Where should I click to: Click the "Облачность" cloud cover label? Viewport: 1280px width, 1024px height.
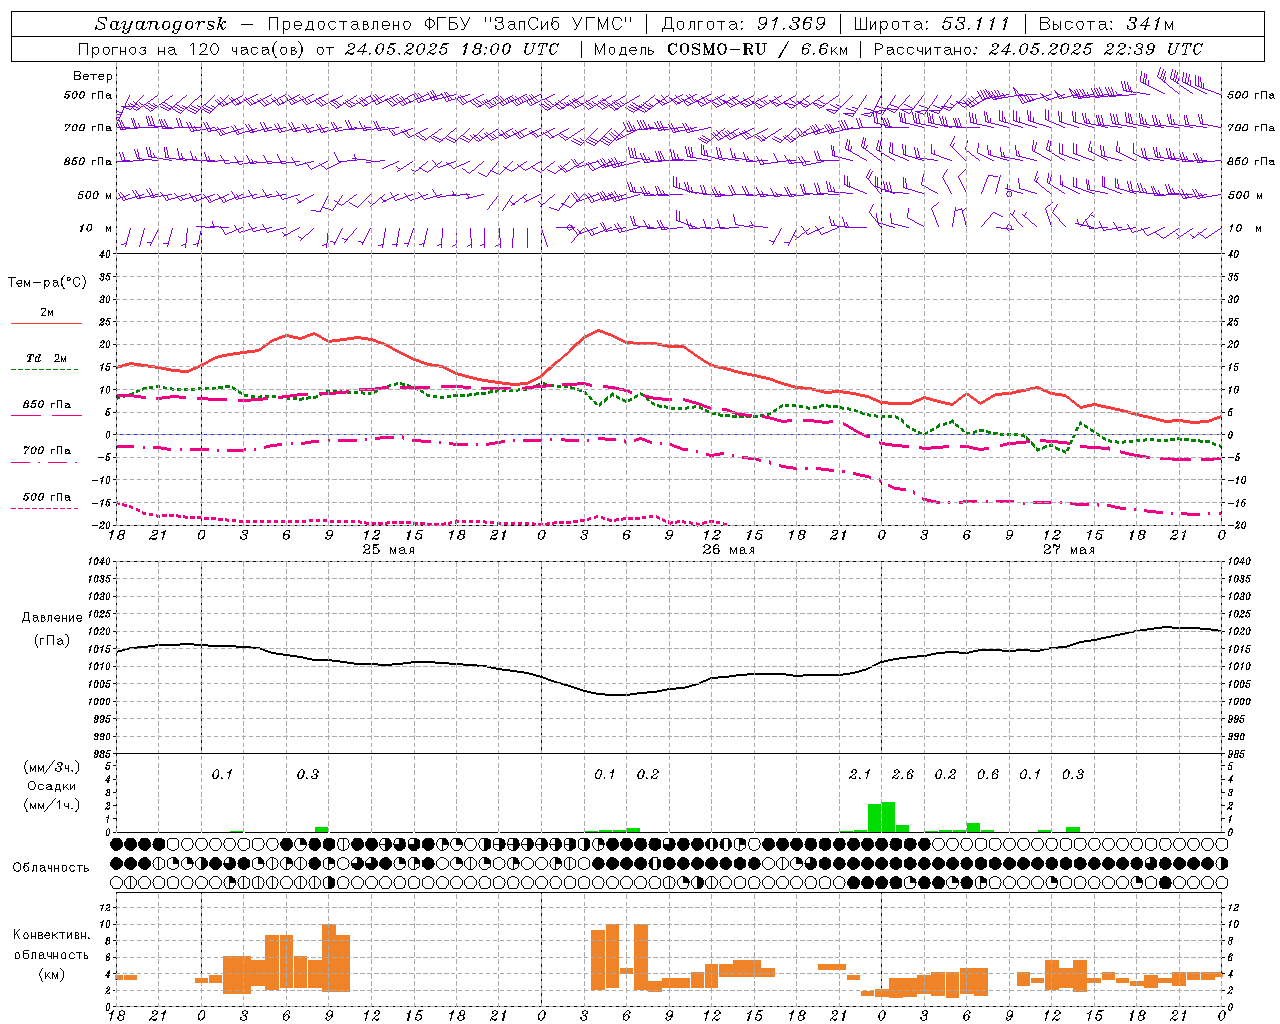(x=51, y=867)
